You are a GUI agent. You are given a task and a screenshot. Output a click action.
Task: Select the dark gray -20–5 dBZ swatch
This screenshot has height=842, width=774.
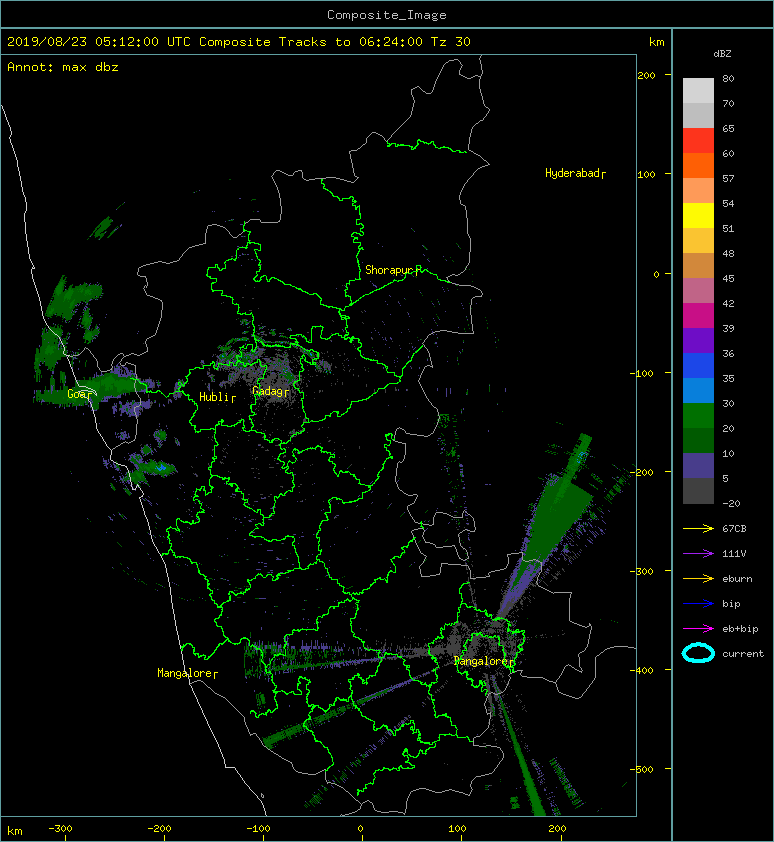pos(698,491)
